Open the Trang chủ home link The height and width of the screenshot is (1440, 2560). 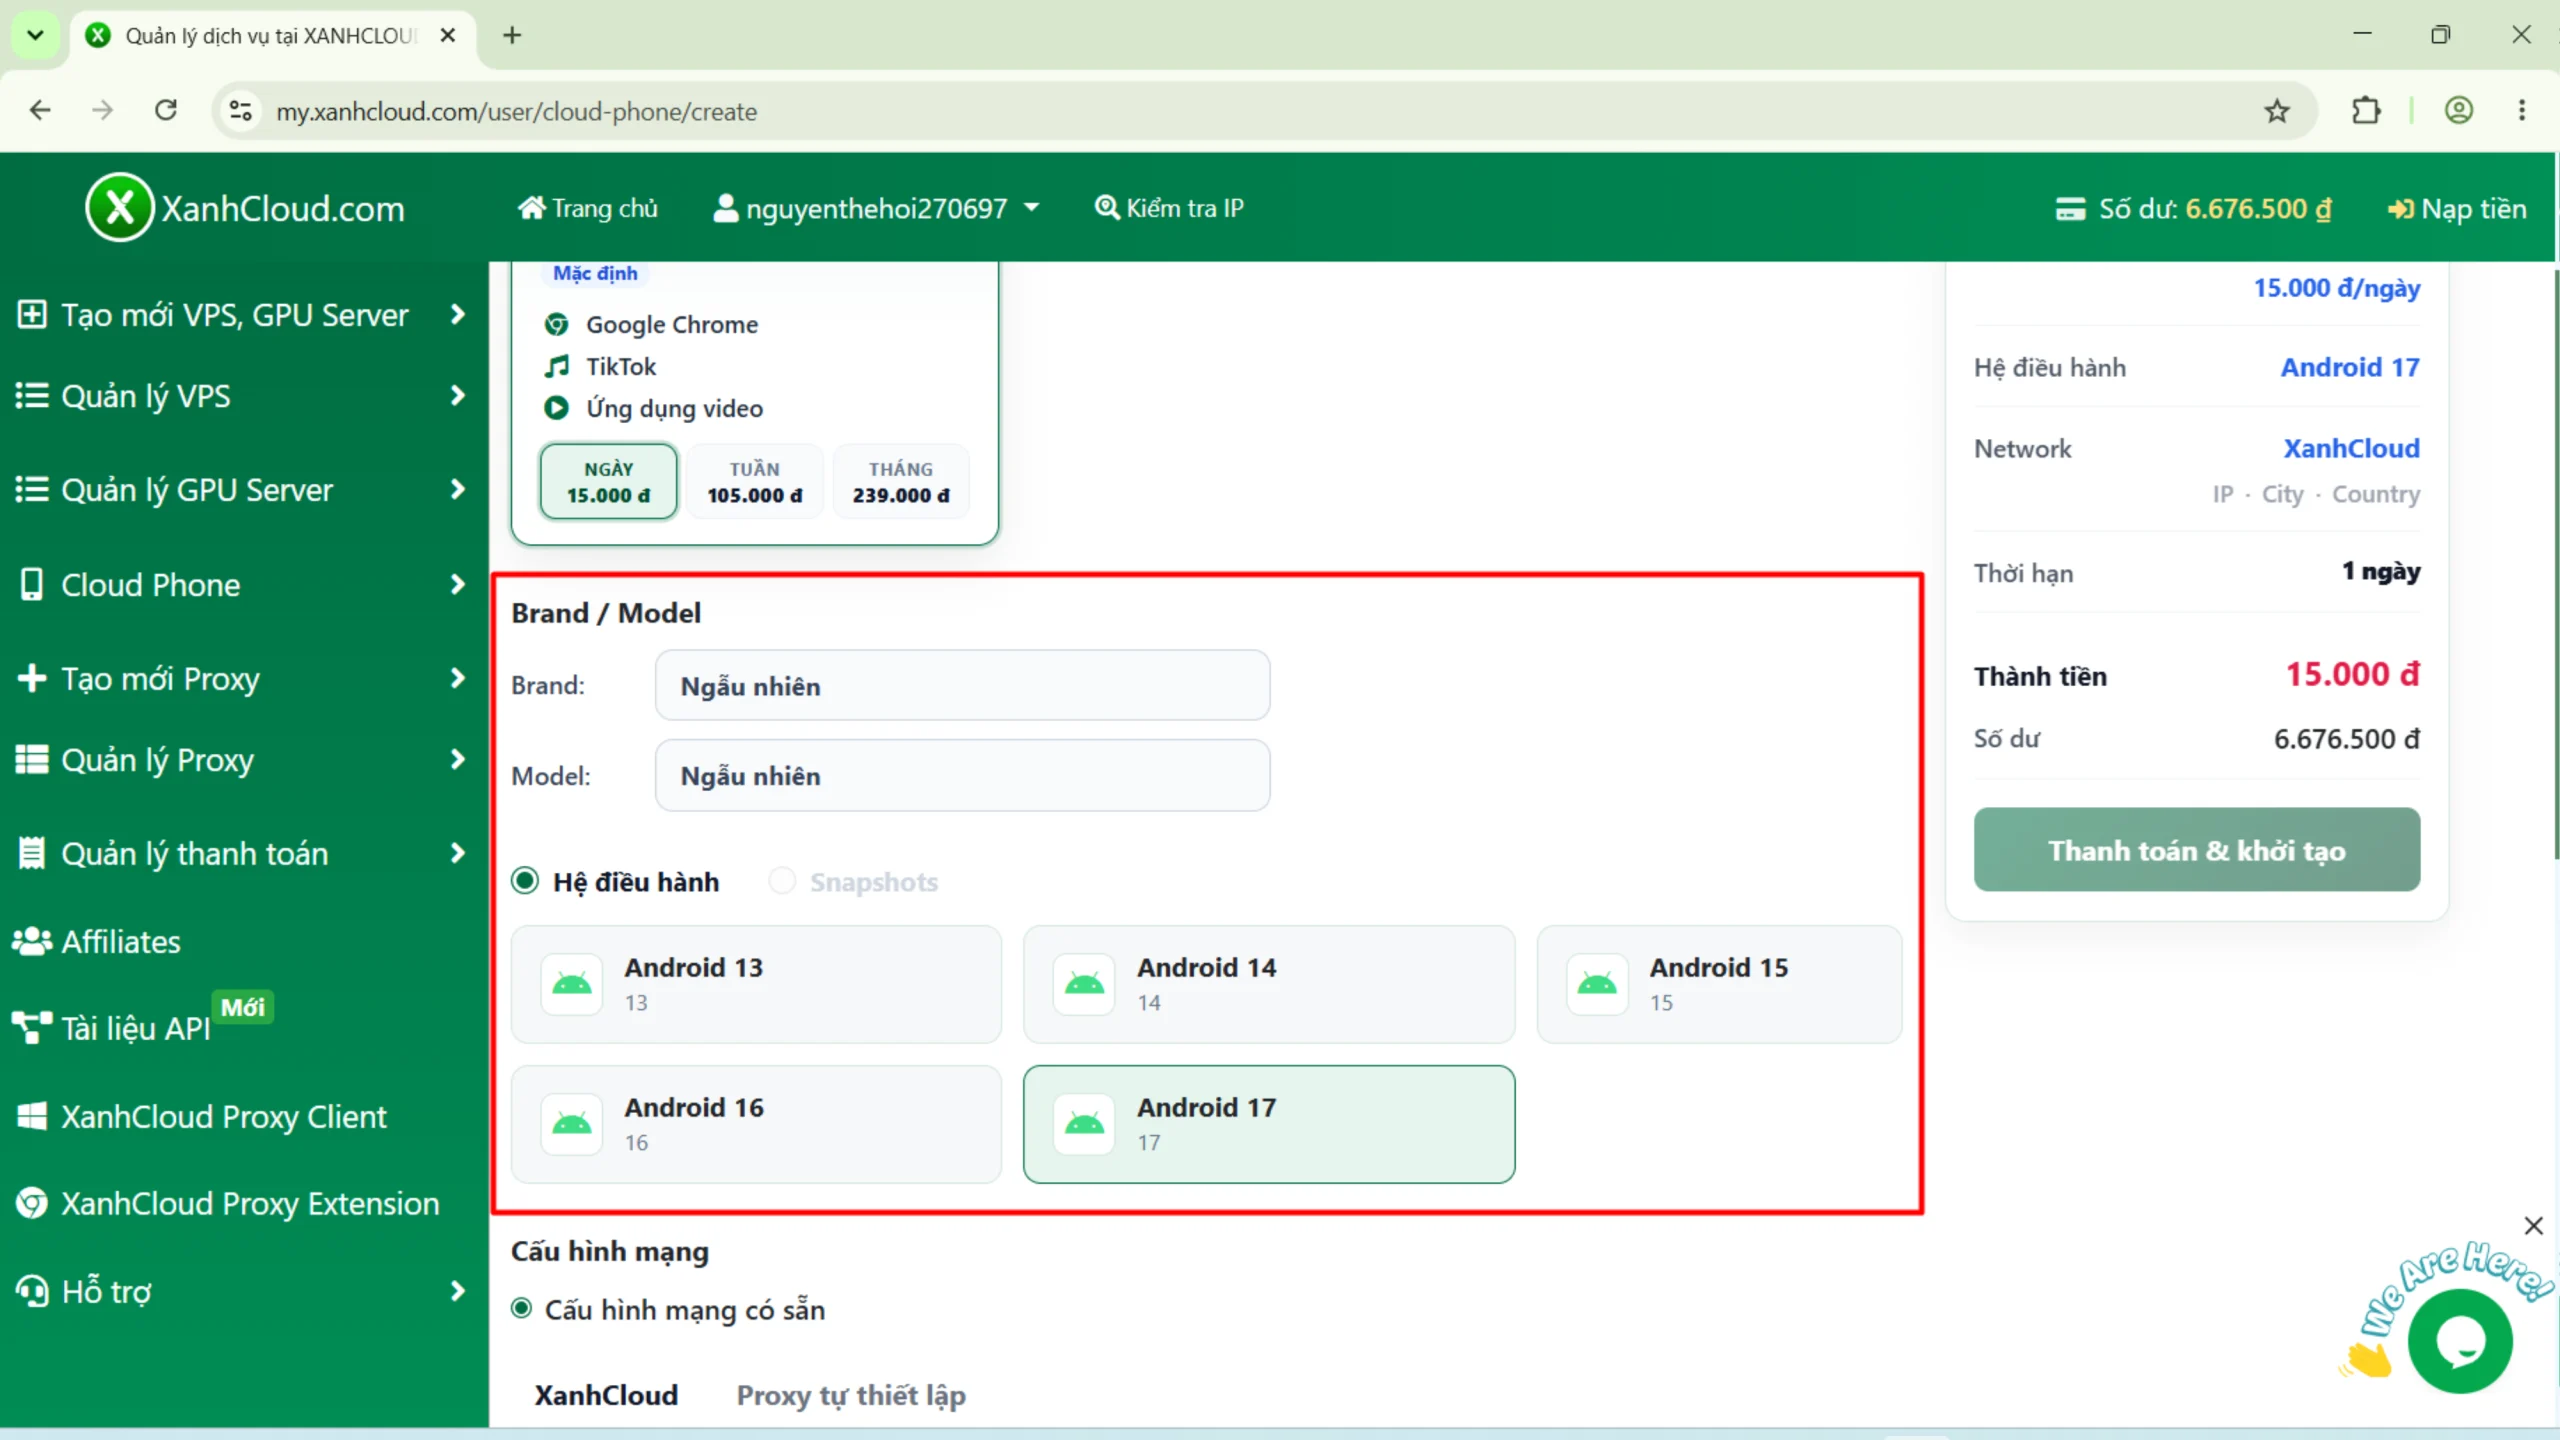[x=588, y=208]
